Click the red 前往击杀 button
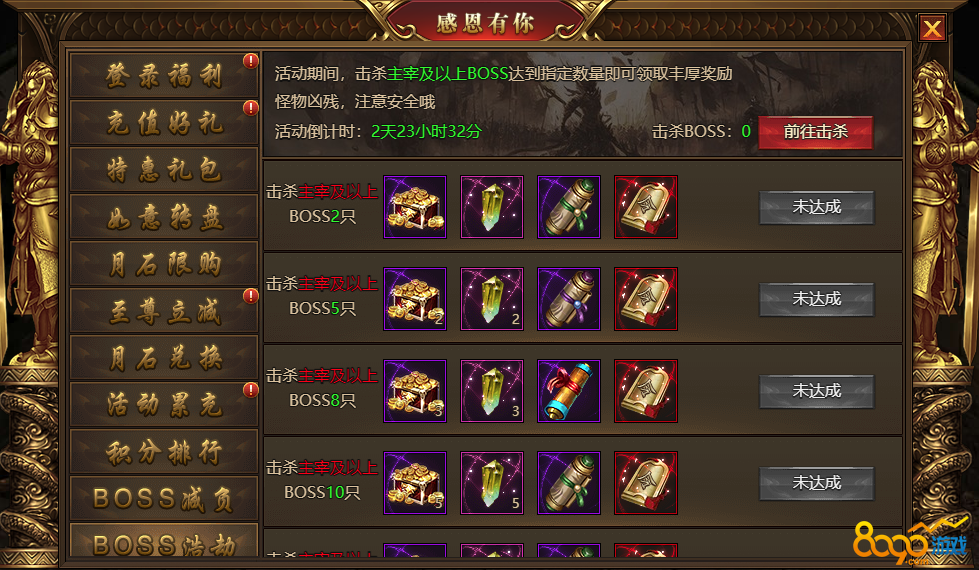The height and width of the screenshot is (570, 979). (815, 132)
